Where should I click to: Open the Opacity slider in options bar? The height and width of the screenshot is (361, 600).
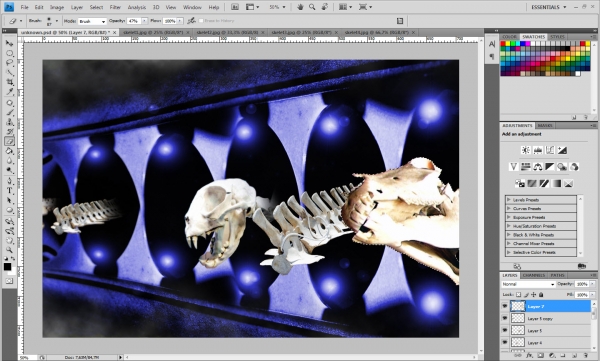pos(145,21)
